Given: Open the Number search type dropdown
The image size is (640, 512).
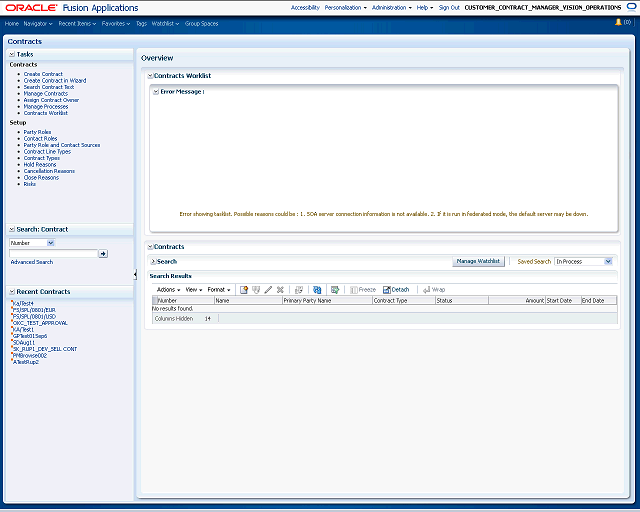Looking at the screenshot, I should click(x=51, y=243).
